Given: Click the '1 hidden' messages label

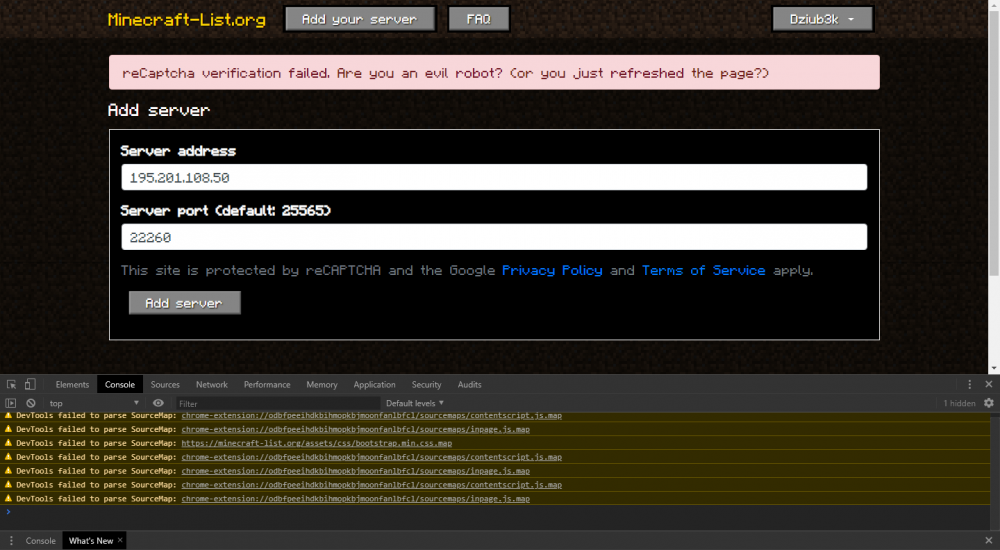Looking at the screenshot, I should (x=959, y=403).
